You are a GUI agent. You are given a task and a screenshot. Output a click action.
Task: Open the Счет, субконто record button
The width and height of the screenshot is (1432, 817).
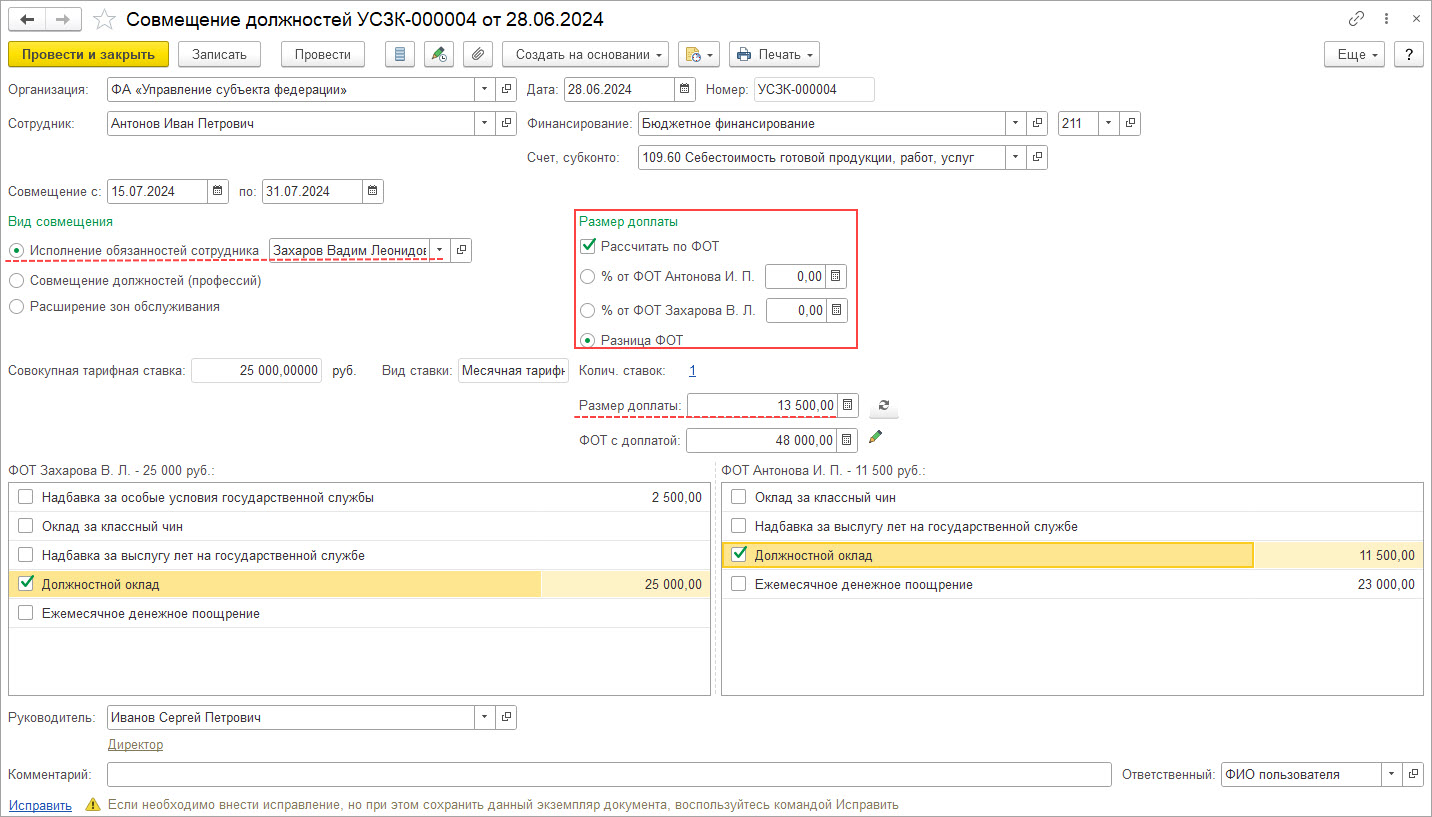pos(1037,157)
